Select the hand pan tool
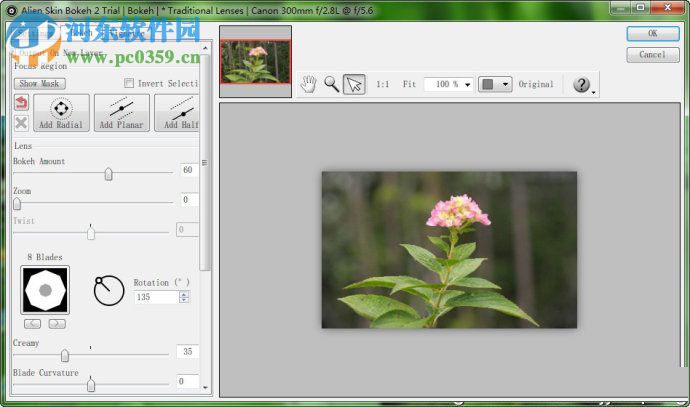This screenshot has height=407, width=690. coord(308,84)
